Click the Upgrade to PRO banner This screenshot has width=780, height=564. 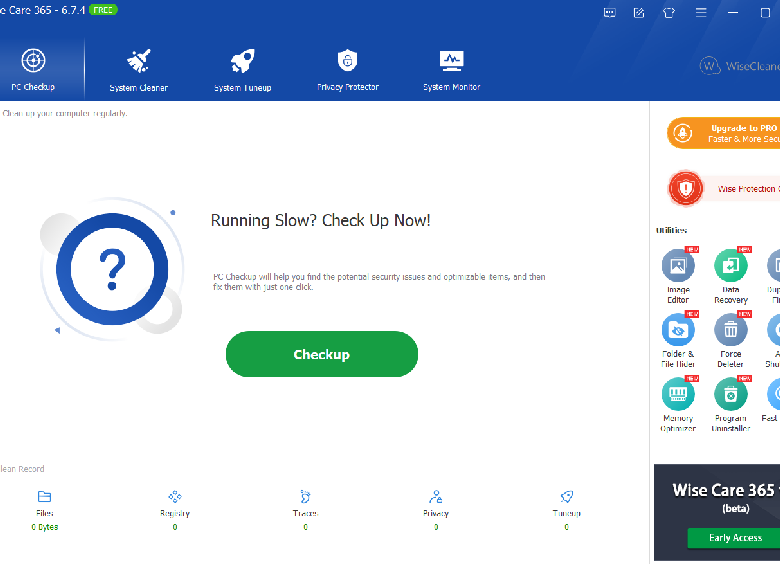click(x=723, y=133)
